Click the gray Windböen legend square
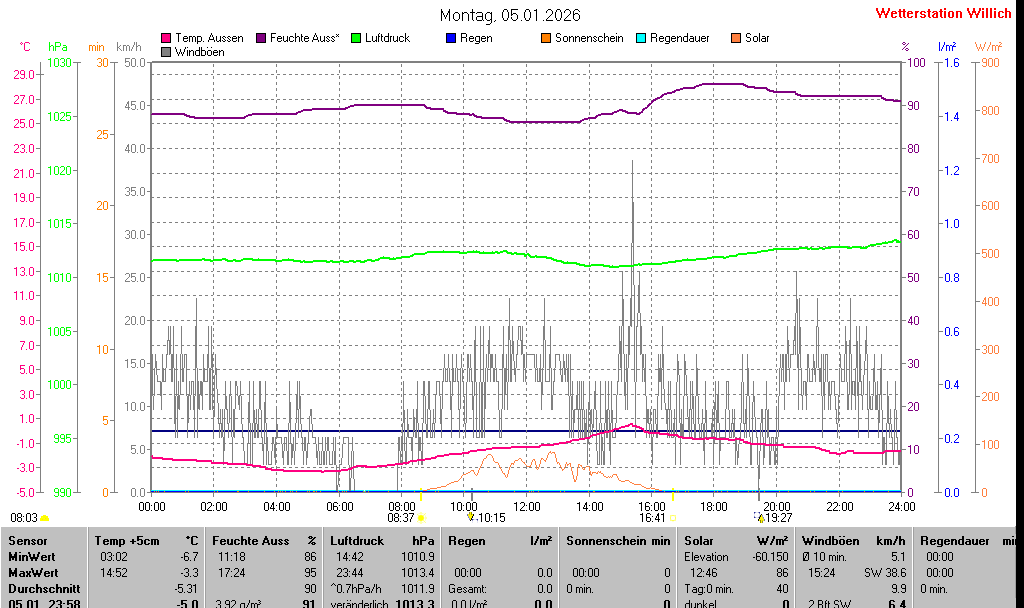The height and width of the screenshot is (608, 1024). [x=166, y=52]
